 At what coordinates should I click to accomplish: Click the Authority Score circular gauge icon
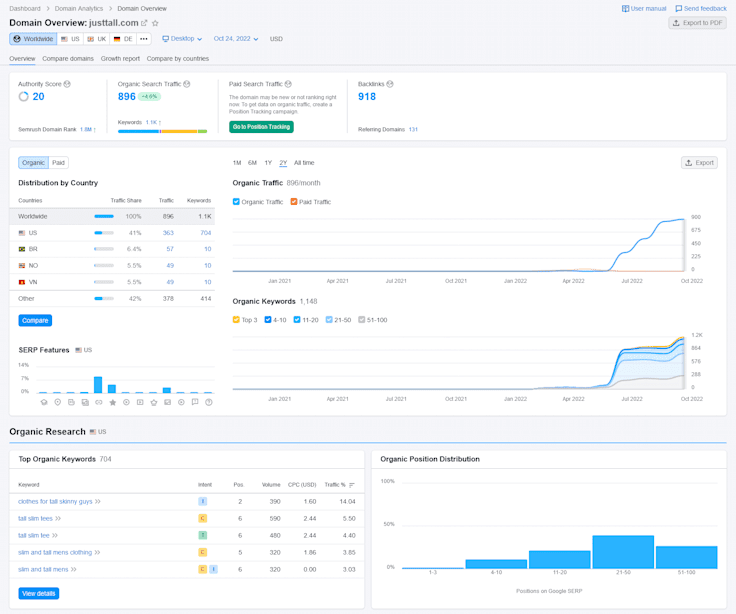click(x=23, y=97)
